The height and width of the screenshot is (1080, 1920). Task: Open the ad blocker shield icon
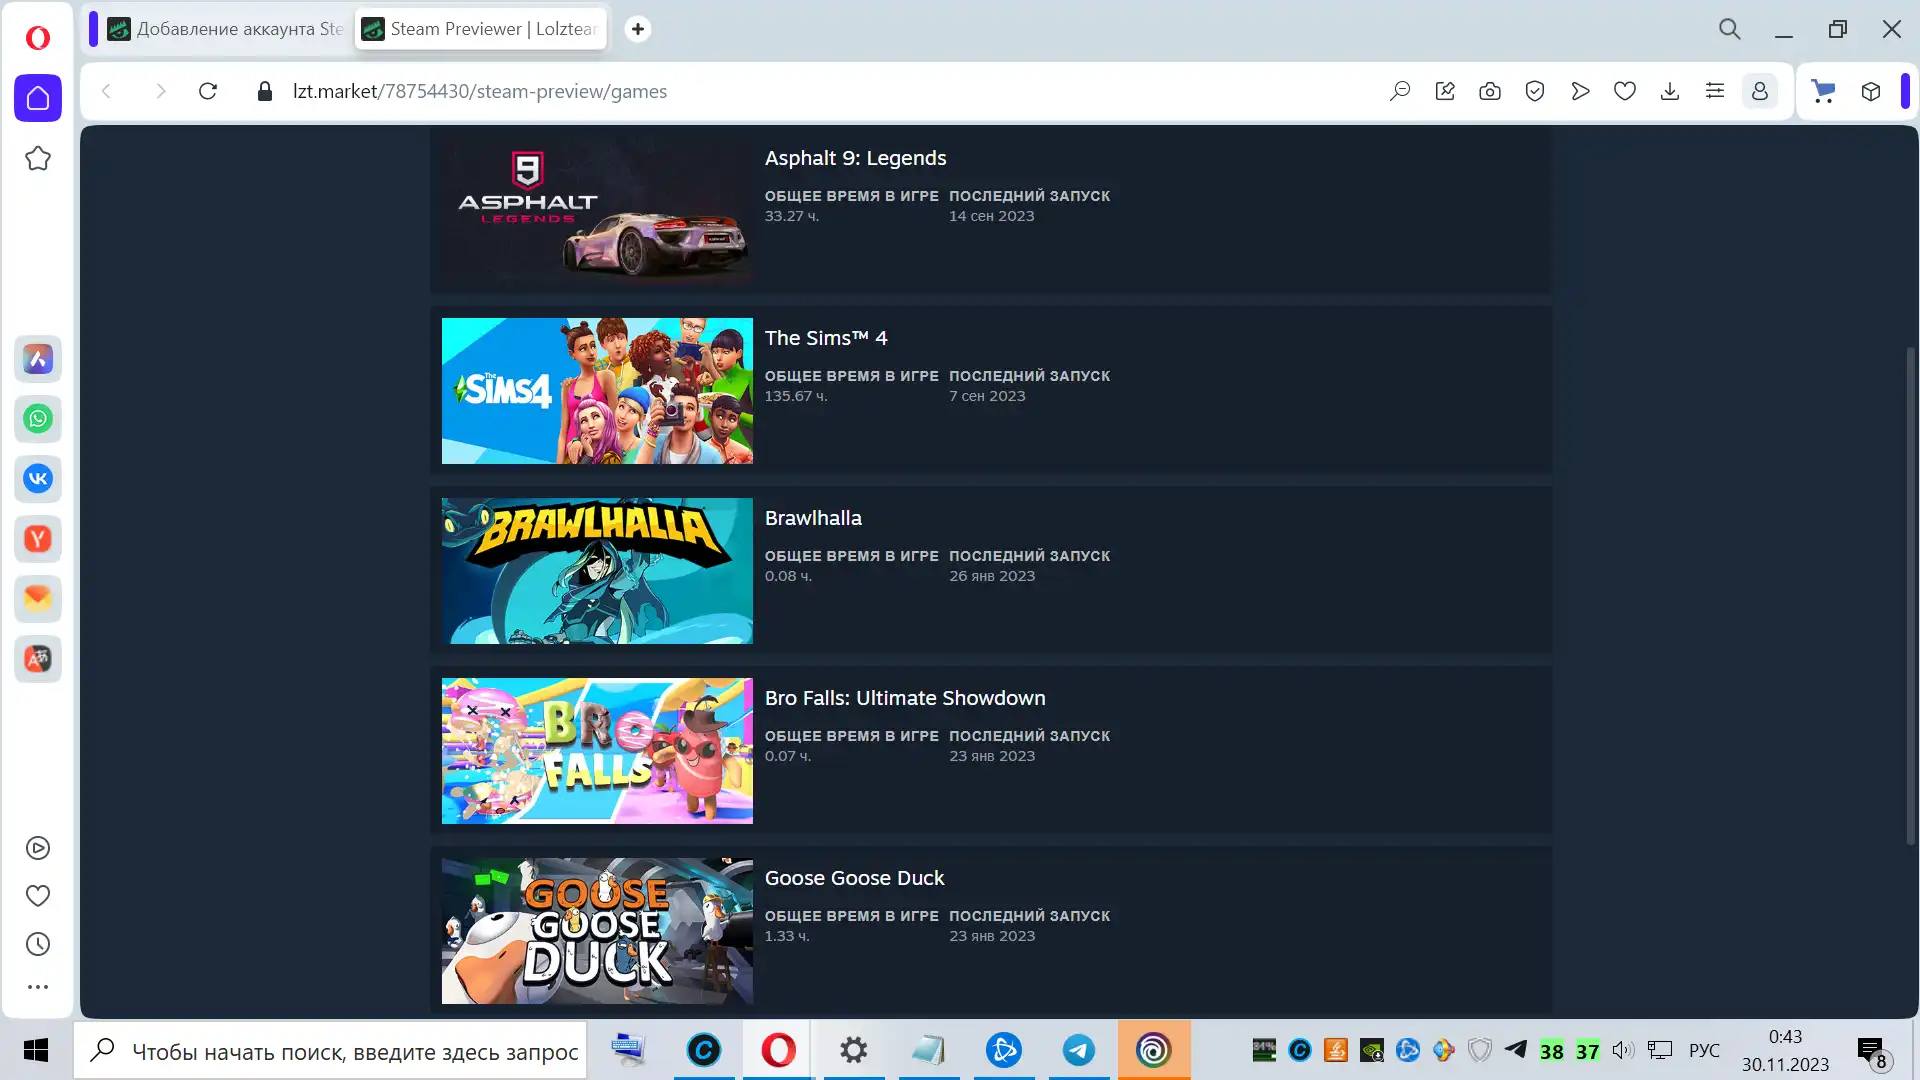(x=1535, y=91)
